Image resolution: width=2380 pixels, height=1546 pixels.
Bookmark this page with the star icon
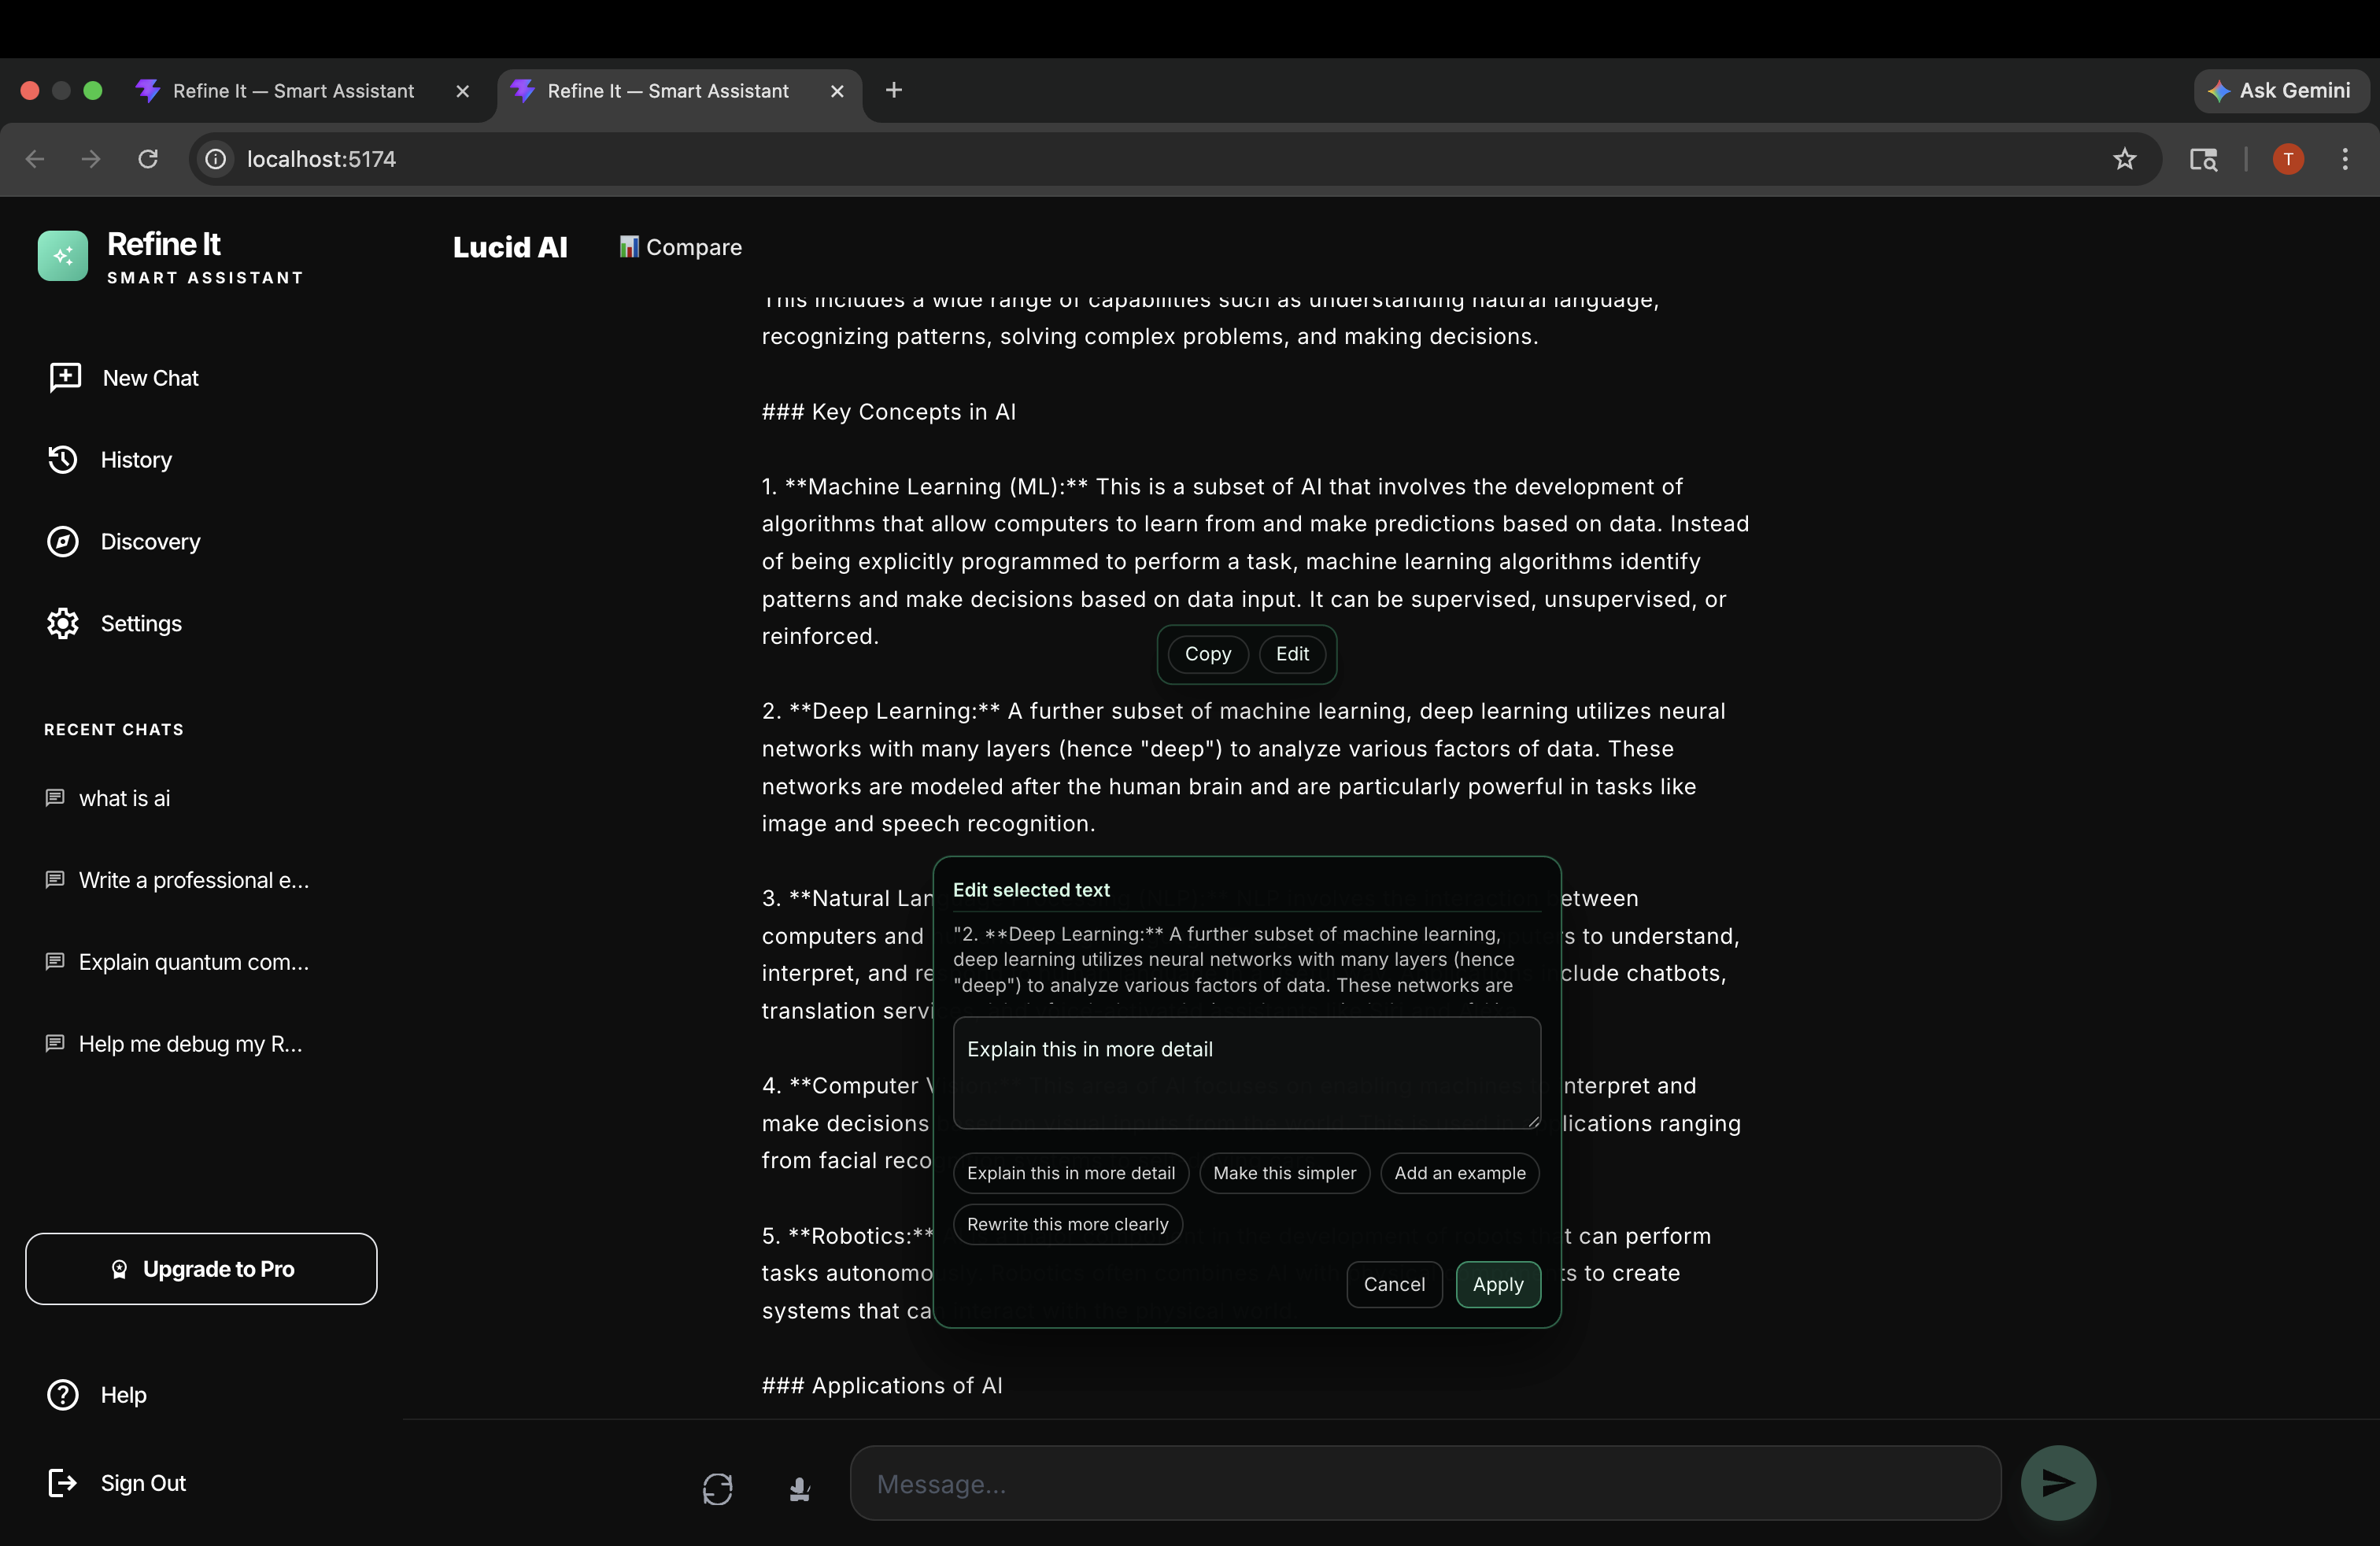[2124, 159]
